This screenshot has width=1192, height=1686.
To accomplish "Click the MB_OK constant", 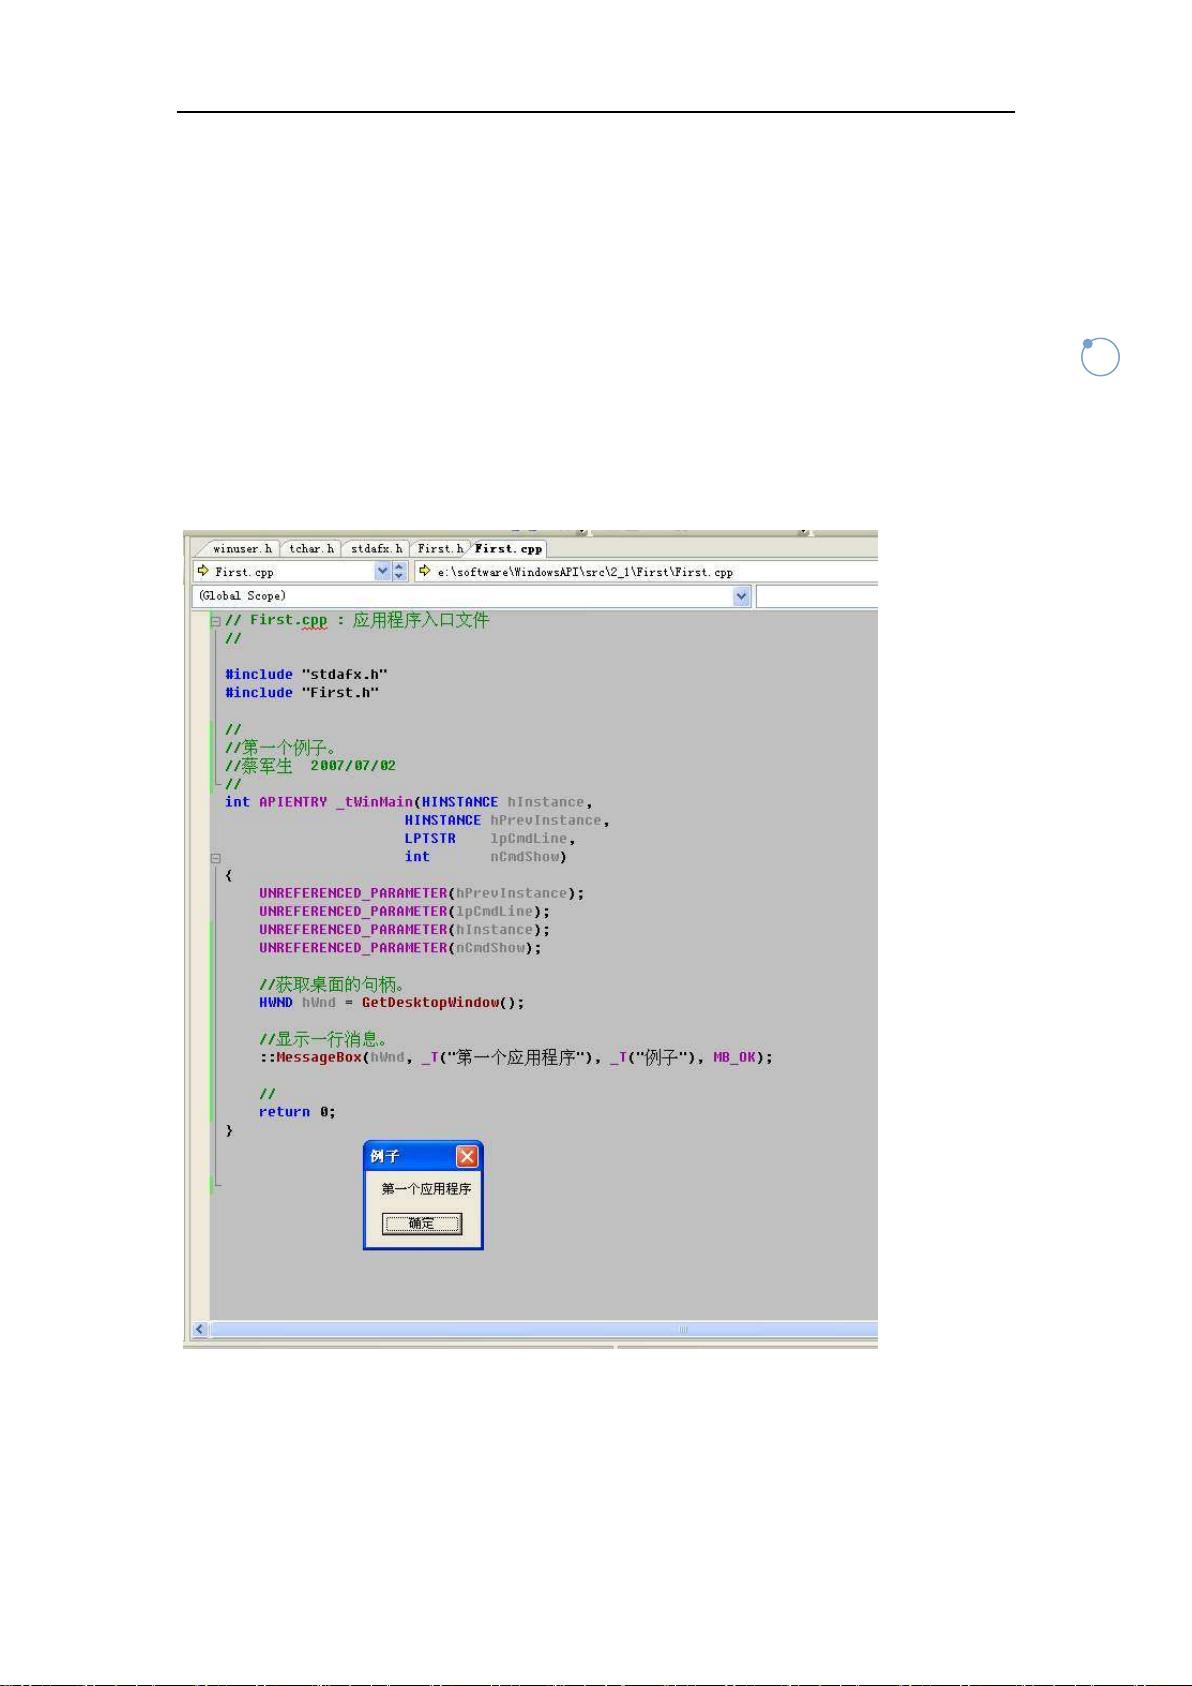I will click(x=734, y=1057).
